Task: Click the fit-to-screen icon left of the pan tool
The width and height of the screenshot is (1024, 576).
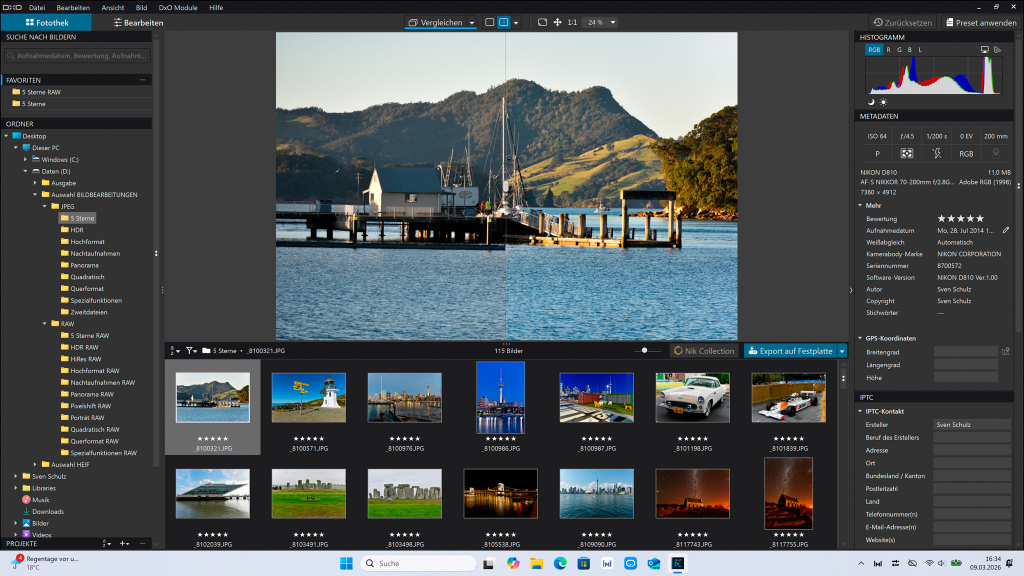Action: pyautogui.click(x=542, y=22)
